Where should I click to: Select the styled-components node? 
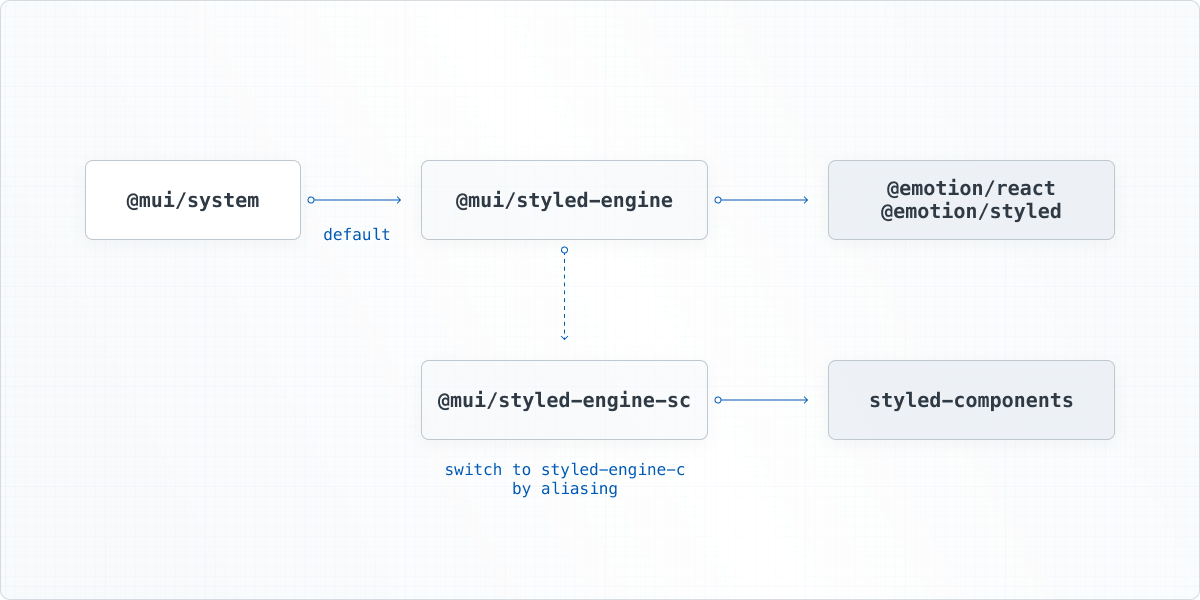point(971,399)
